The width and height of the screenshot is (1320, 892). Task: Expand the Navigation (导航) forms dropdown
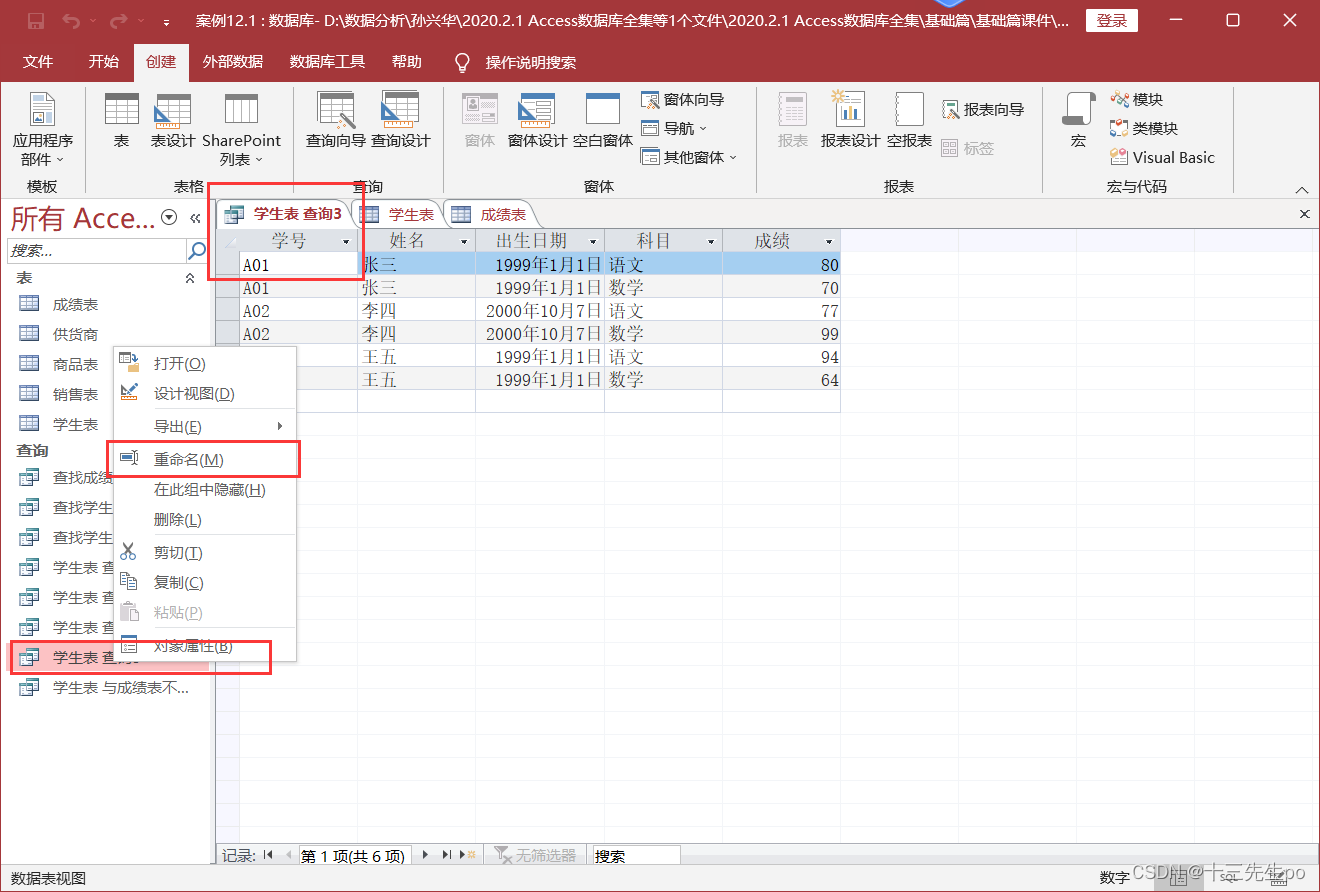tap(674, 128)
